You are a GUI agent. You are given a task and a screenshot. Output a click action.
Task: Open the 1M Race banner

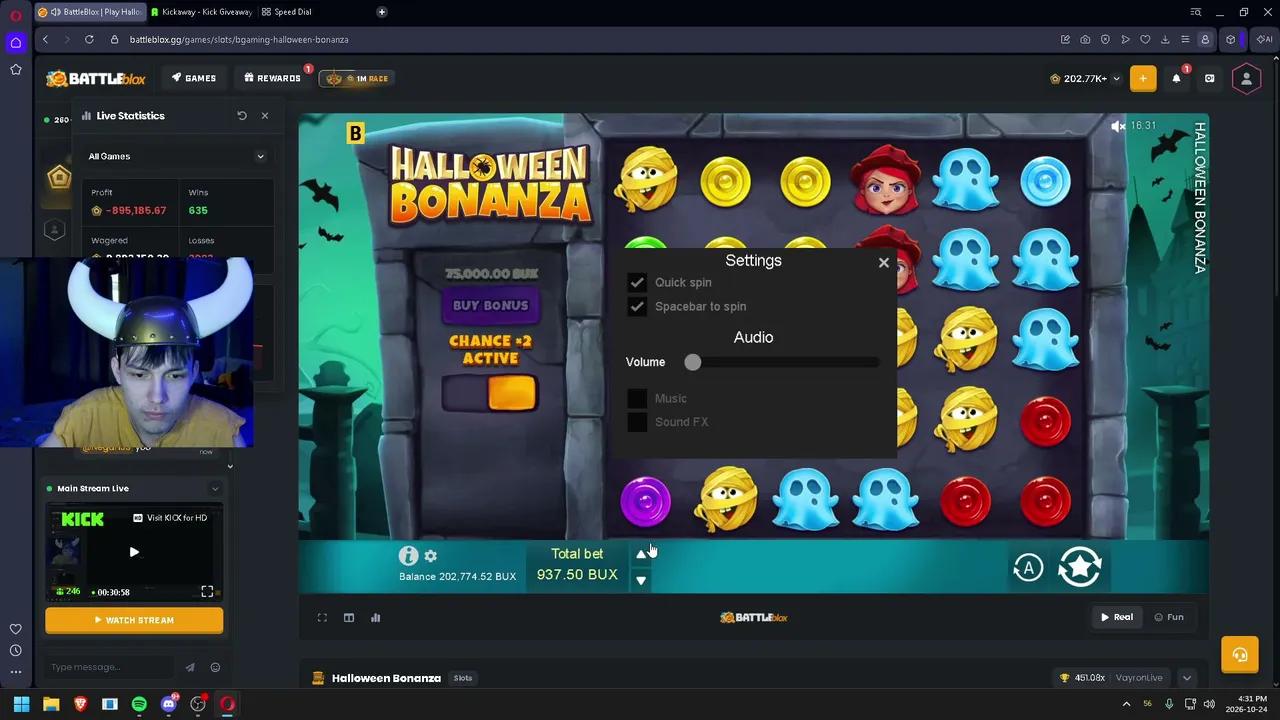357,78
